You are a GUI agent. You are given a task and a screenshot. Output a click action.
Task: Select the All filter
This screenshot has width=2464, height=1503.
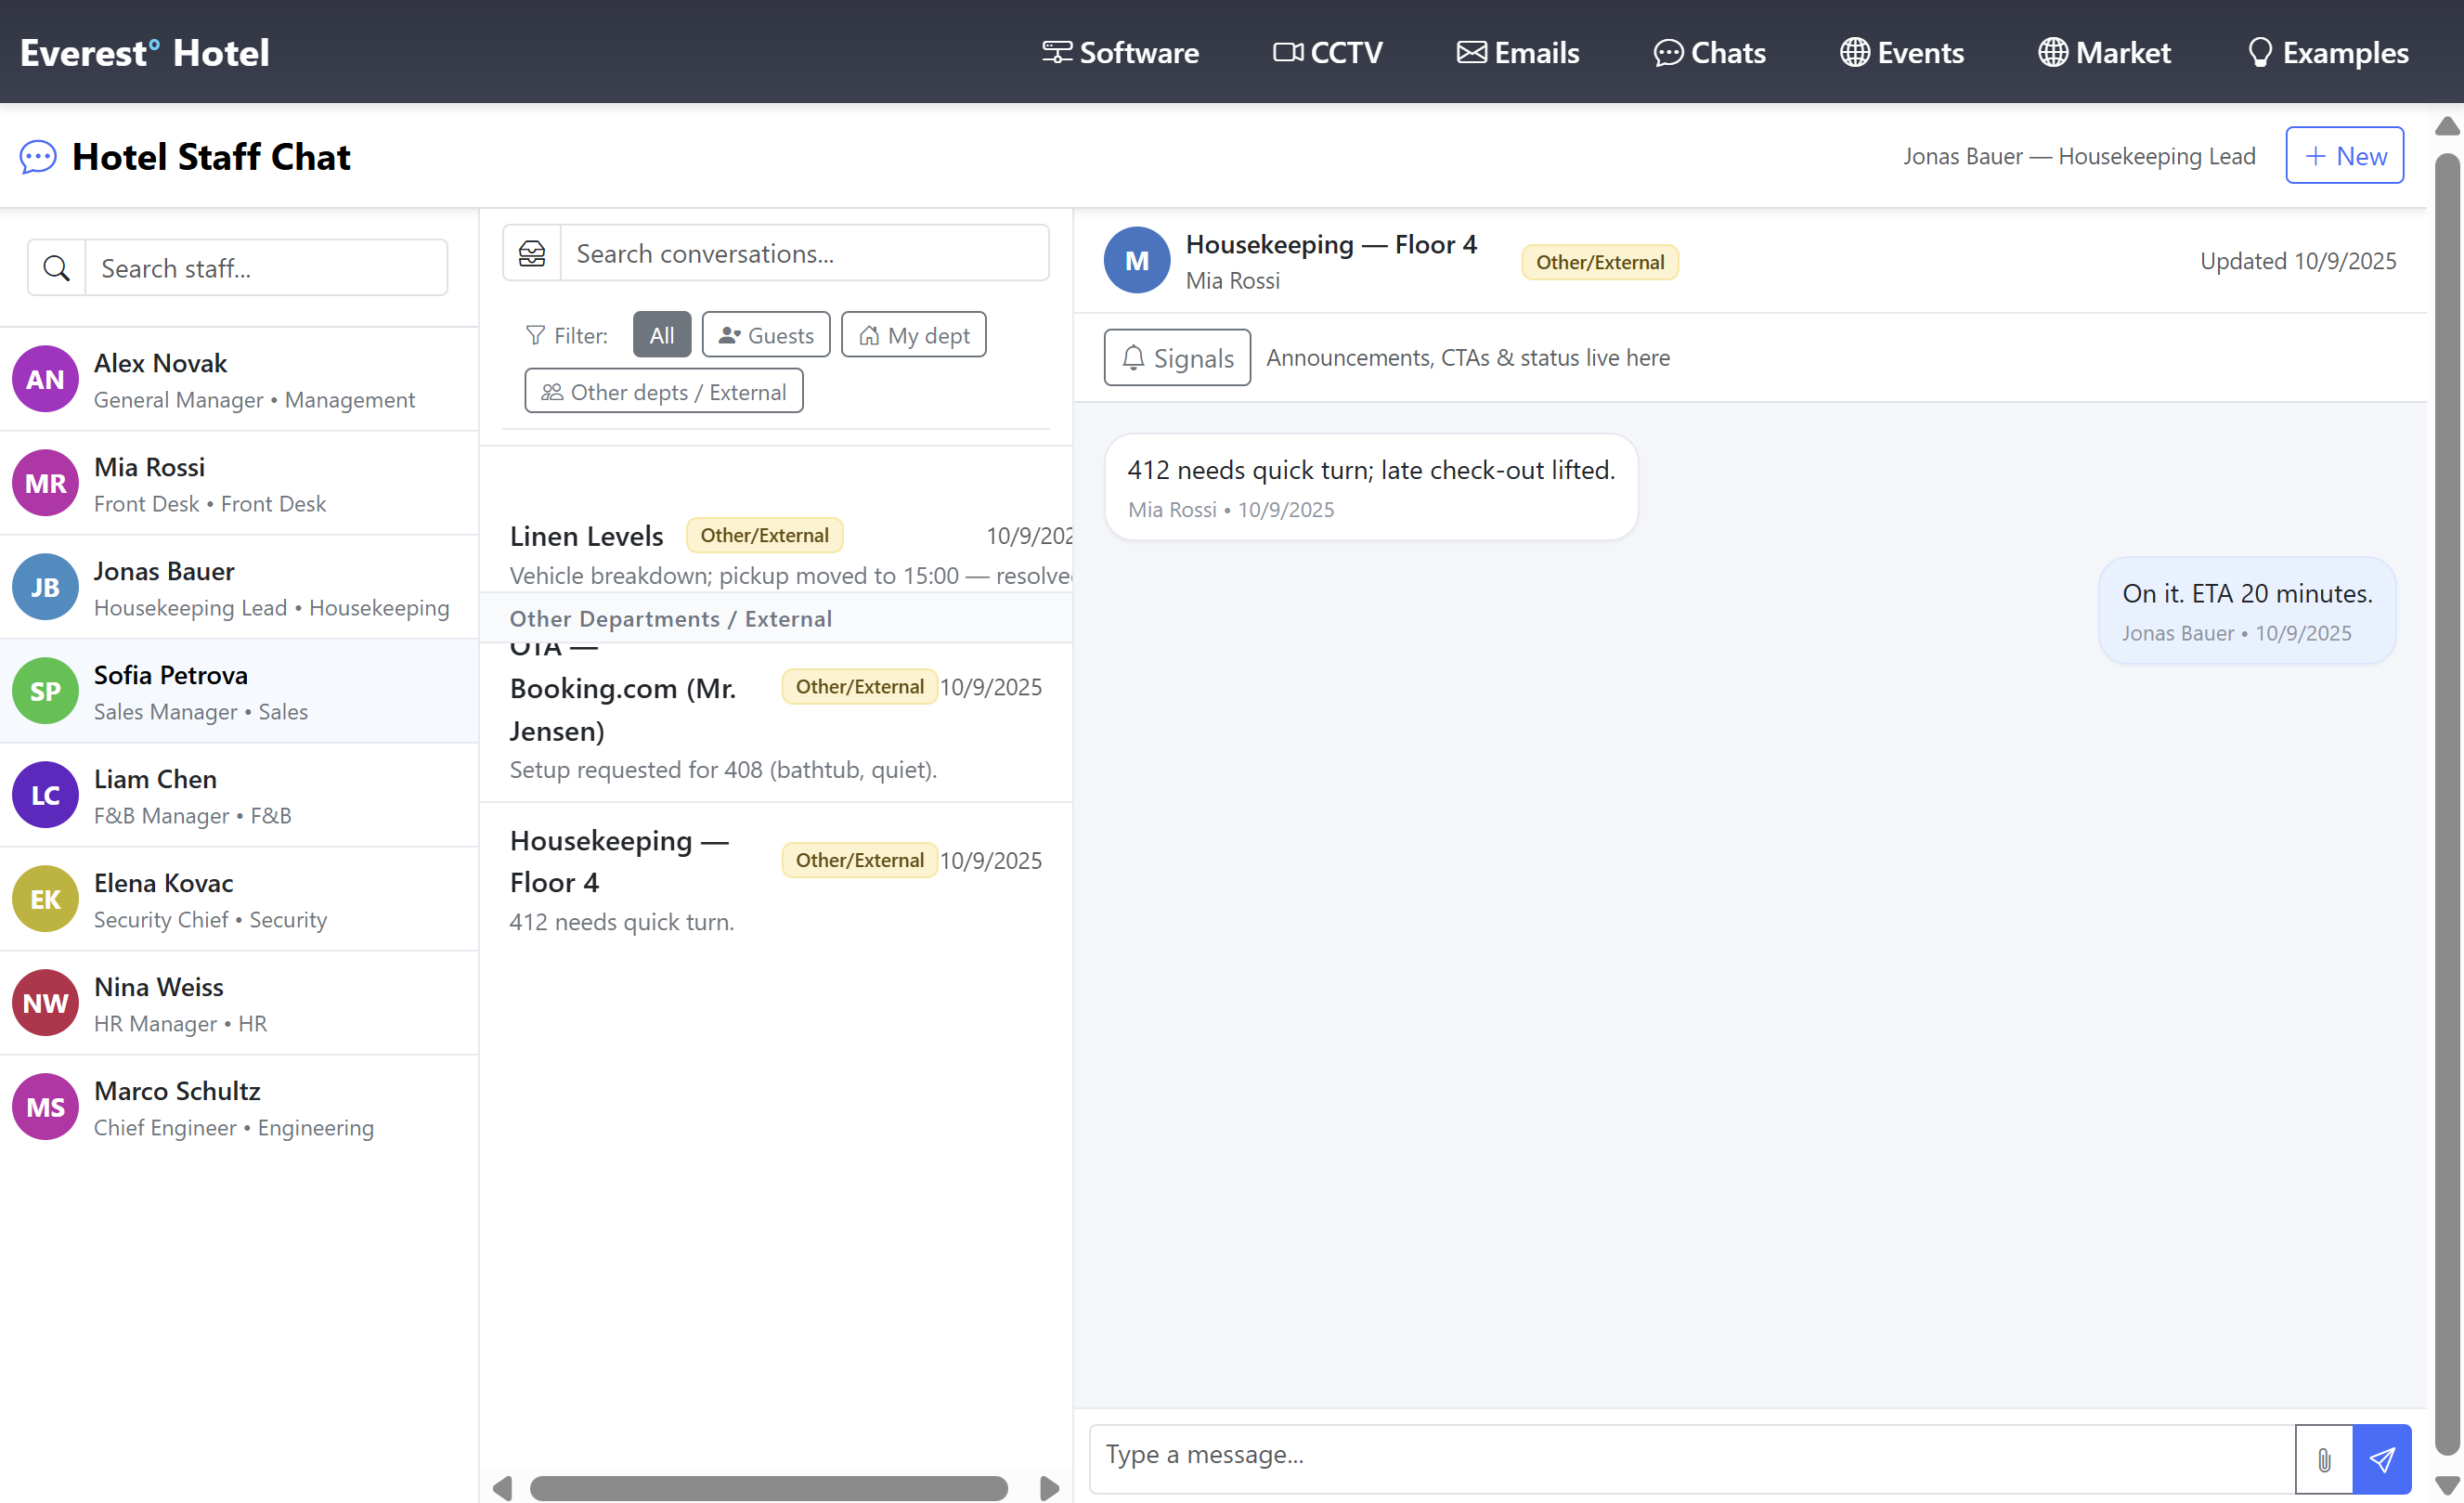[661, 335]
